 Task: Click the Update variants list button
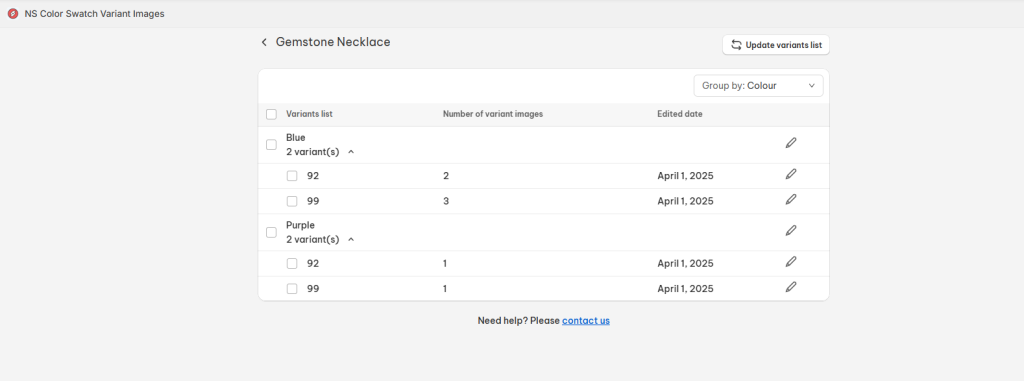(x=776, y=45)
